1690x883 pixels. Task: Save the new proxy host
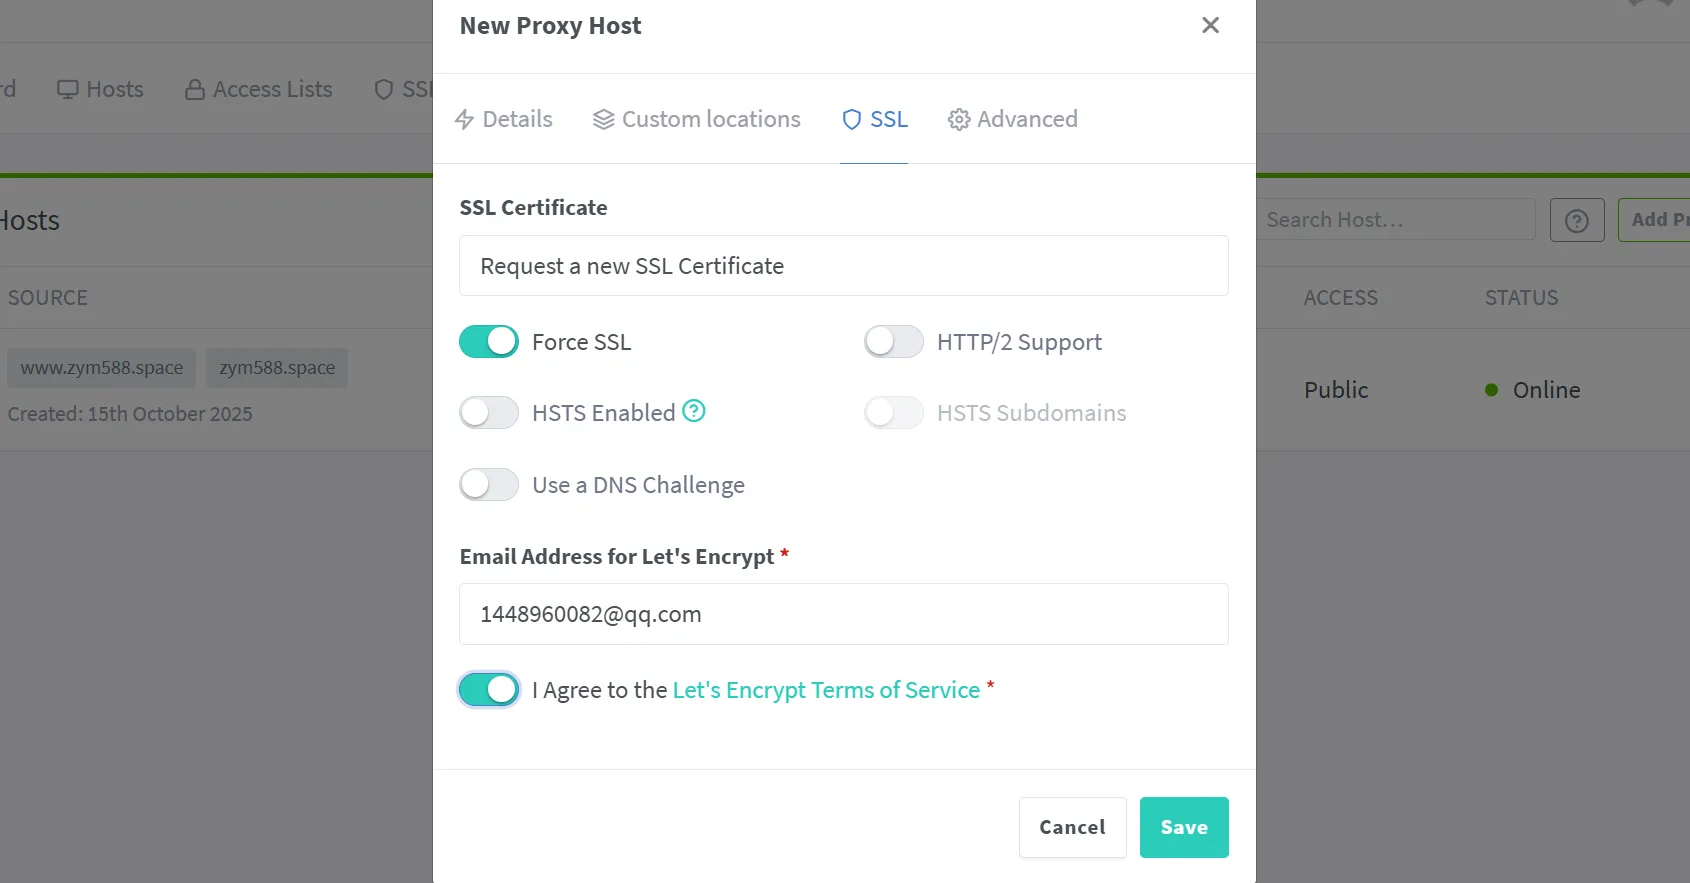tap(1184, 827)
